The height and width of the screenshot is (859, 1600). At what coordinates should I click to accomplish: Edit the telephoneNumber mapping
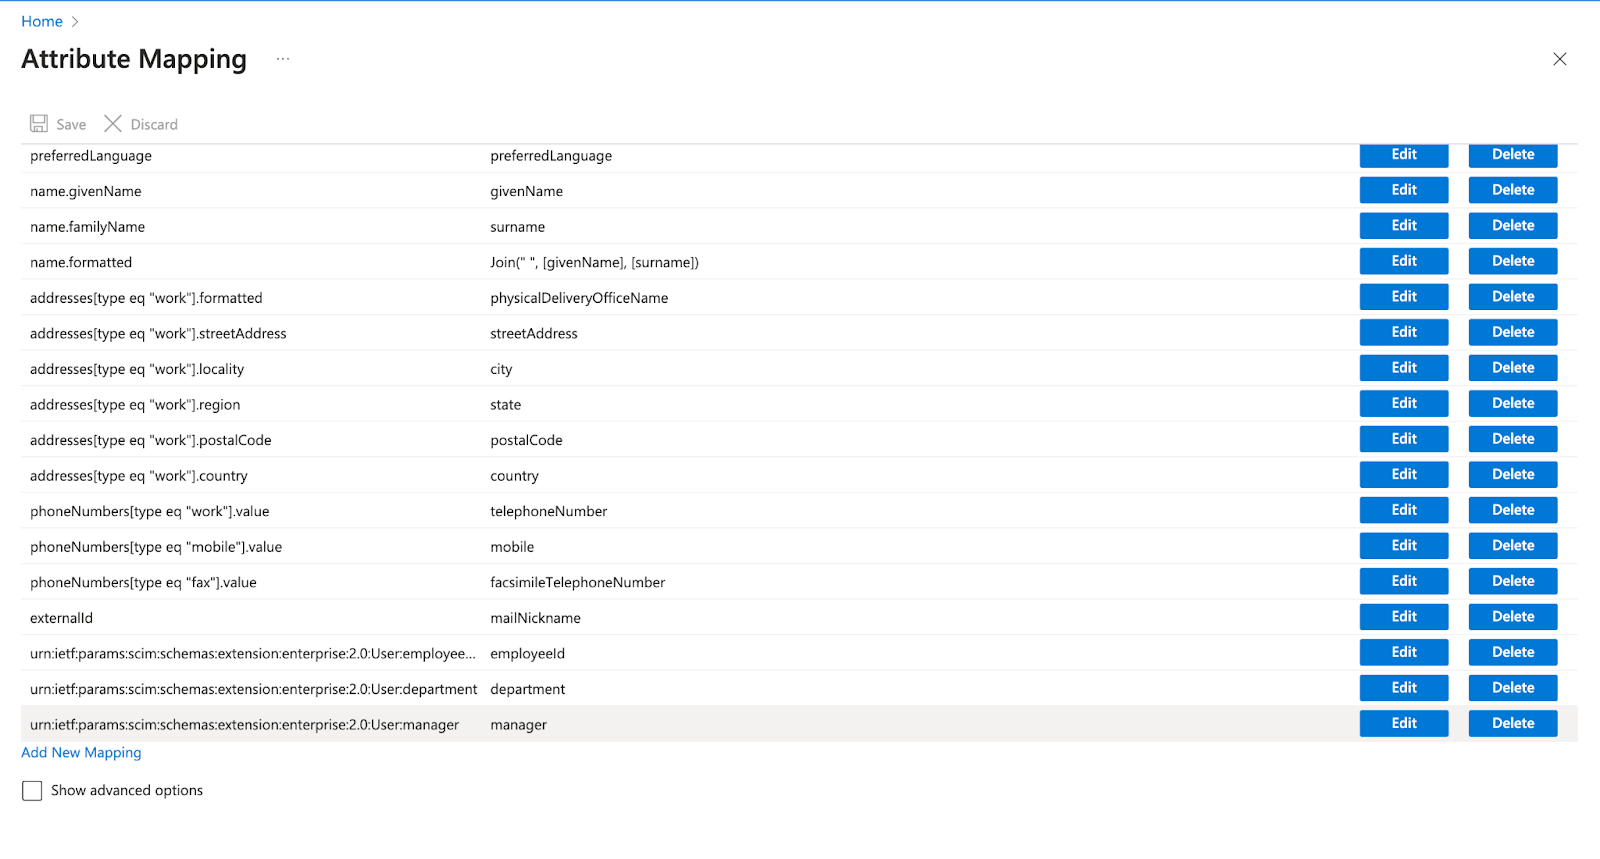pyautogui.click(x=1403, y=510)
